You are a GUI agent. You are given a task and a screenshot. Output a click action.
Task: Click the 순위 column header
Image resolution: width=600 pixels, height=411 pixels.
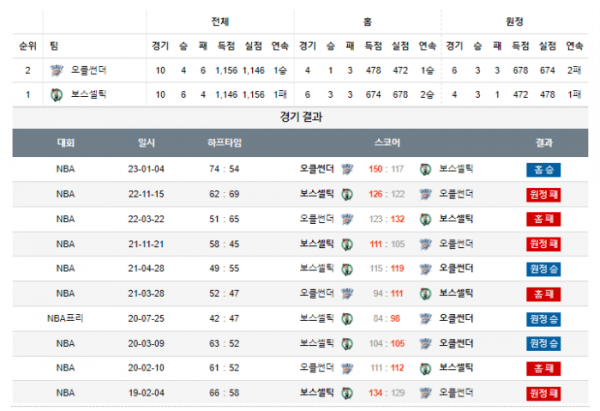click(x=28, y=46)
